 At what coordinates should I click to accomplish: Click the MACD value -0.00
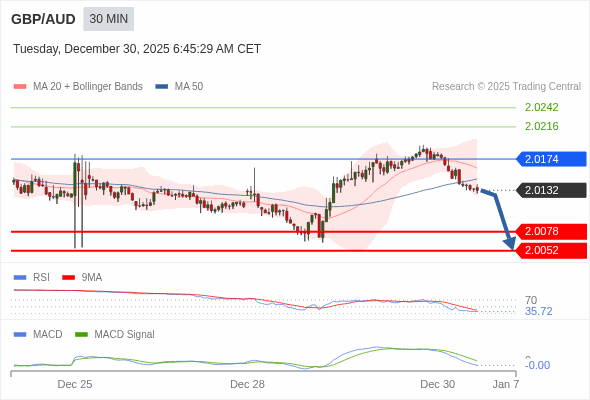click(x=537, y=365)
